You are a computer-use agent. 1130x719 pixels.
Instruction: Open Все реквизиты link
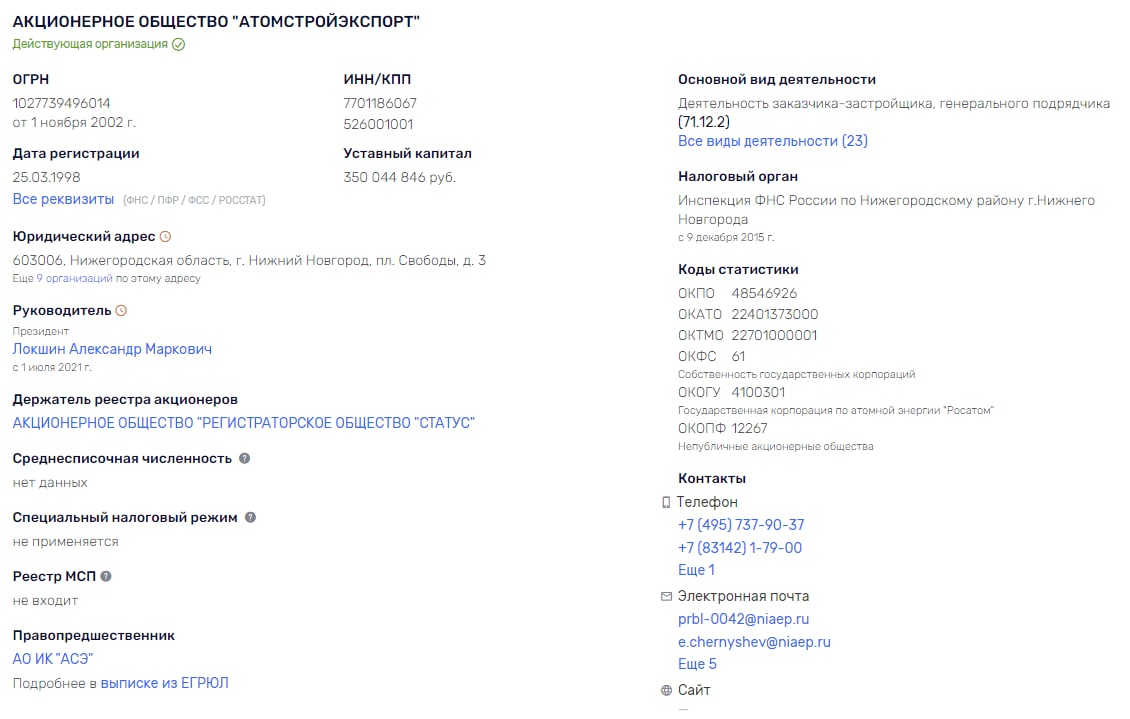click(x=63, y=200)
